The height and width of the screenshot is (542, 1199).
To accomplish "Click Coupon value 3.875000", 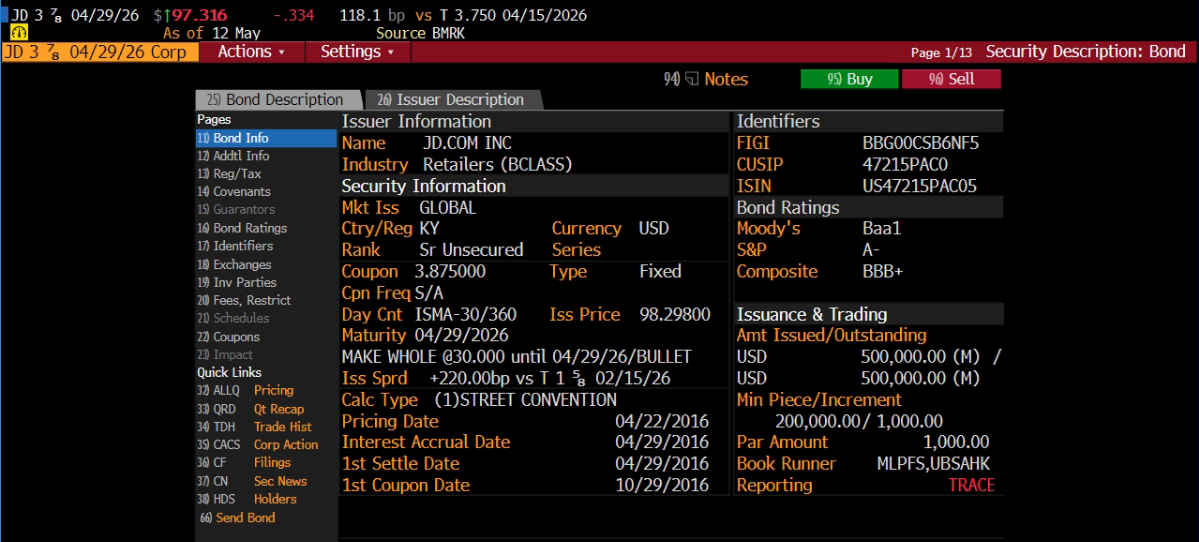I will 450,271.
